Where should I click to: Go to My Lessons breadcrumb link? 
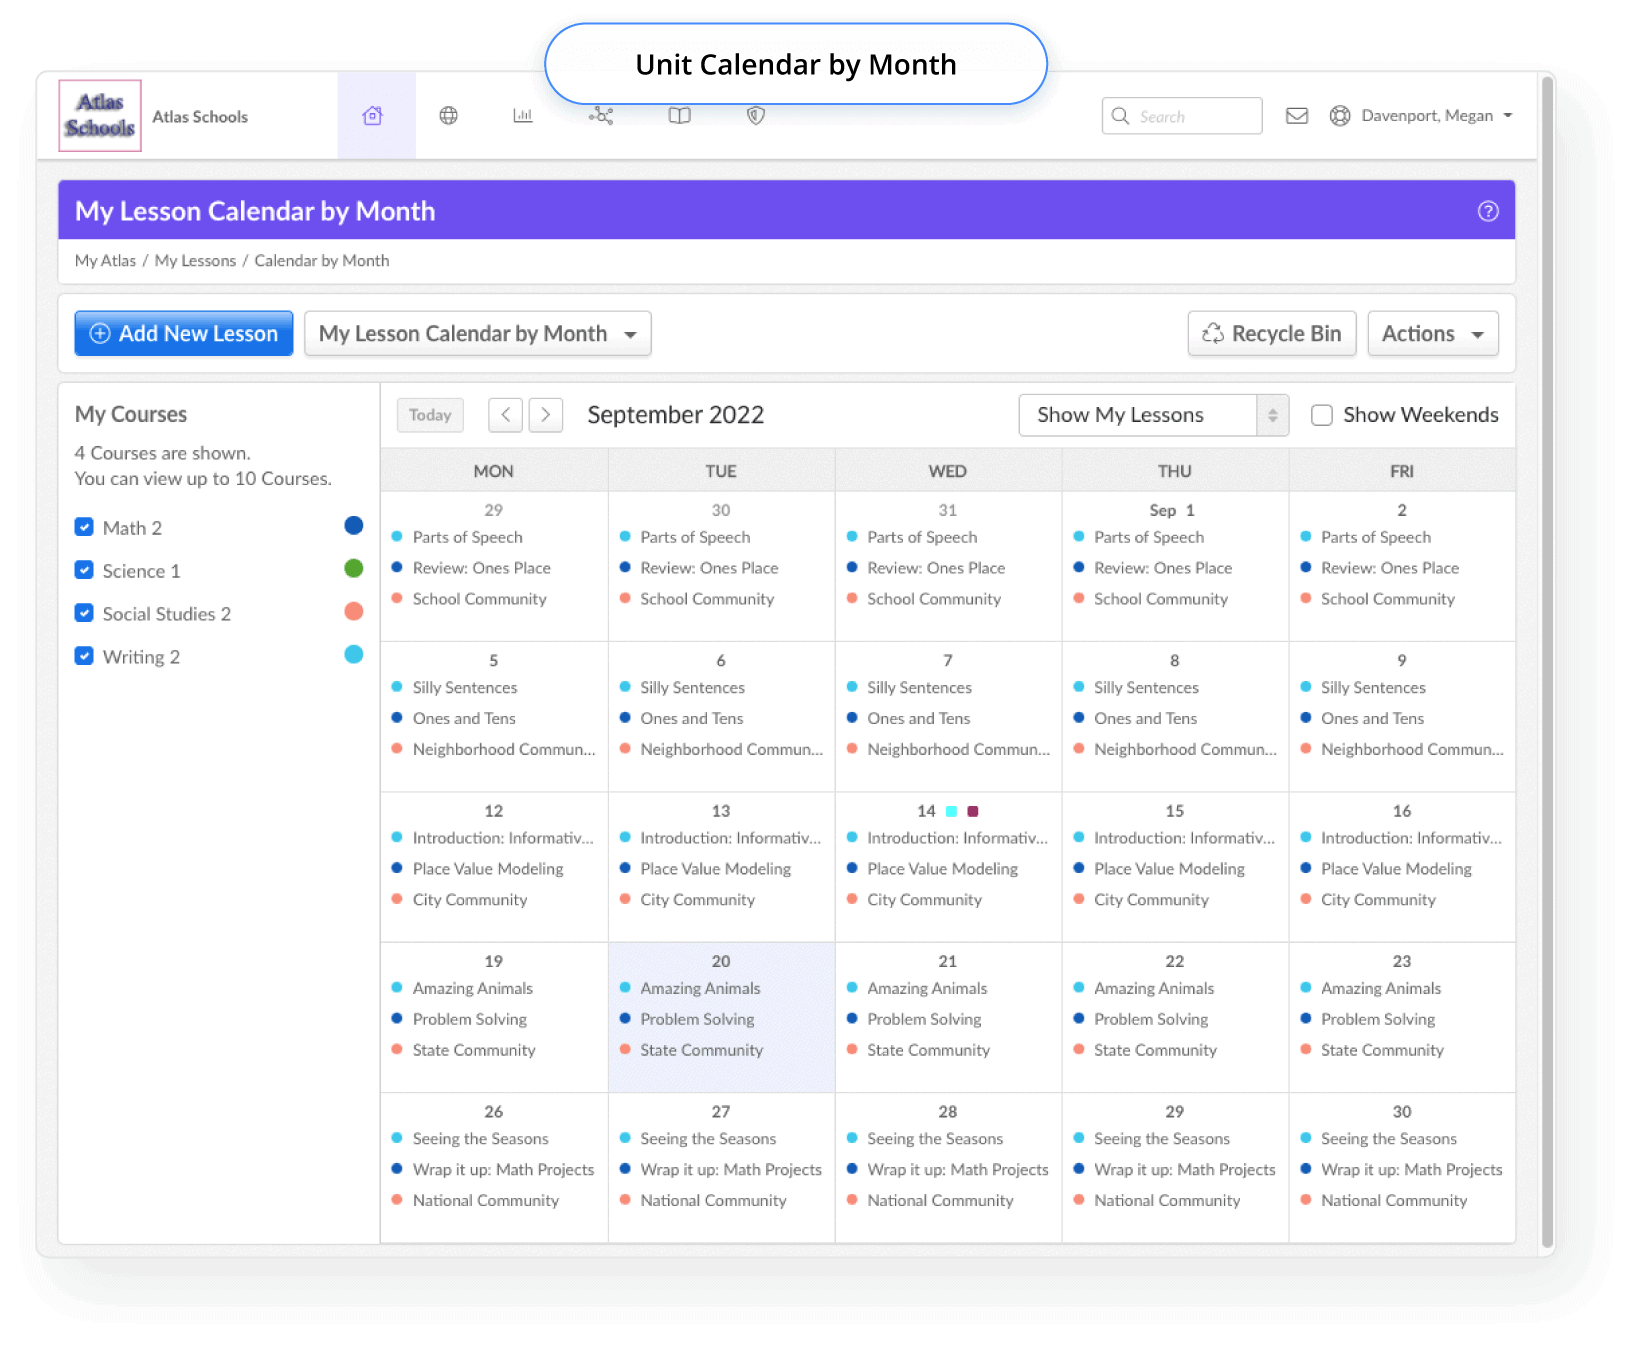195,261
